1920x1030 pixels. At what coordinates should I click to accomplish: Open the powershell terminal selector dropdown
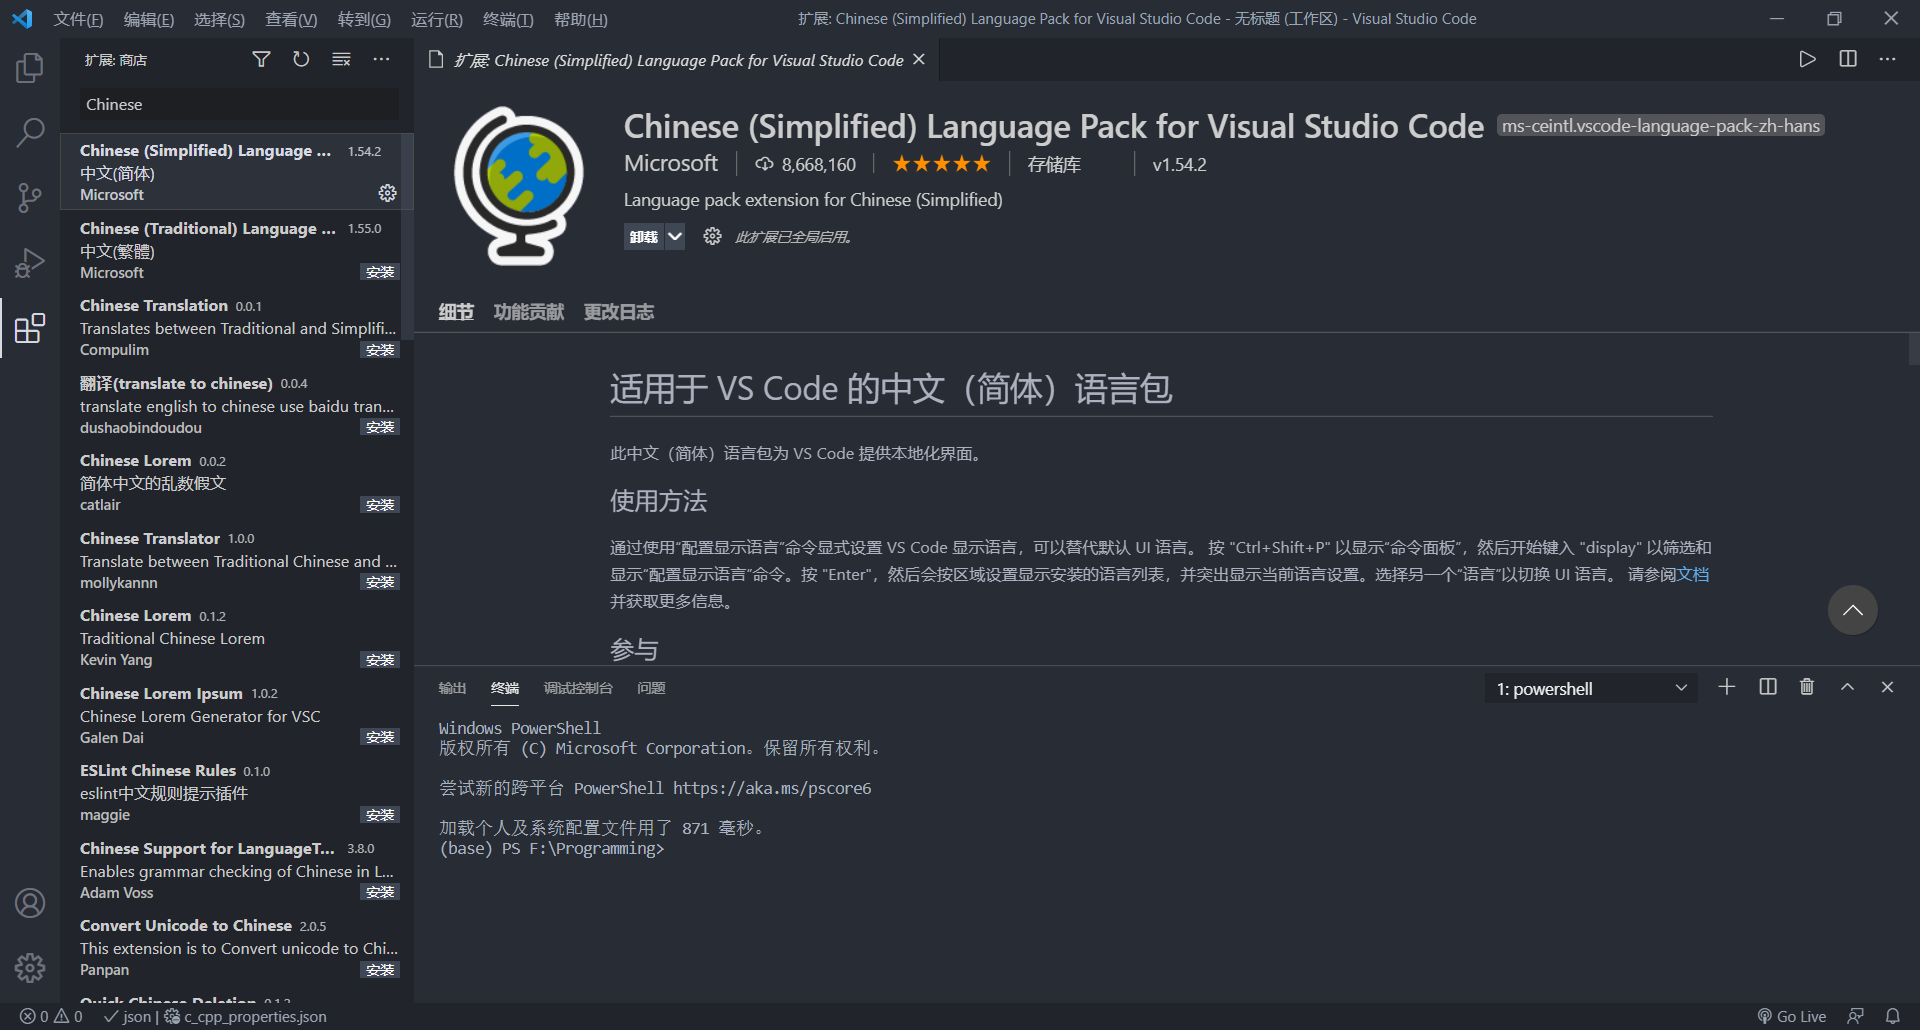point(1591,688)
